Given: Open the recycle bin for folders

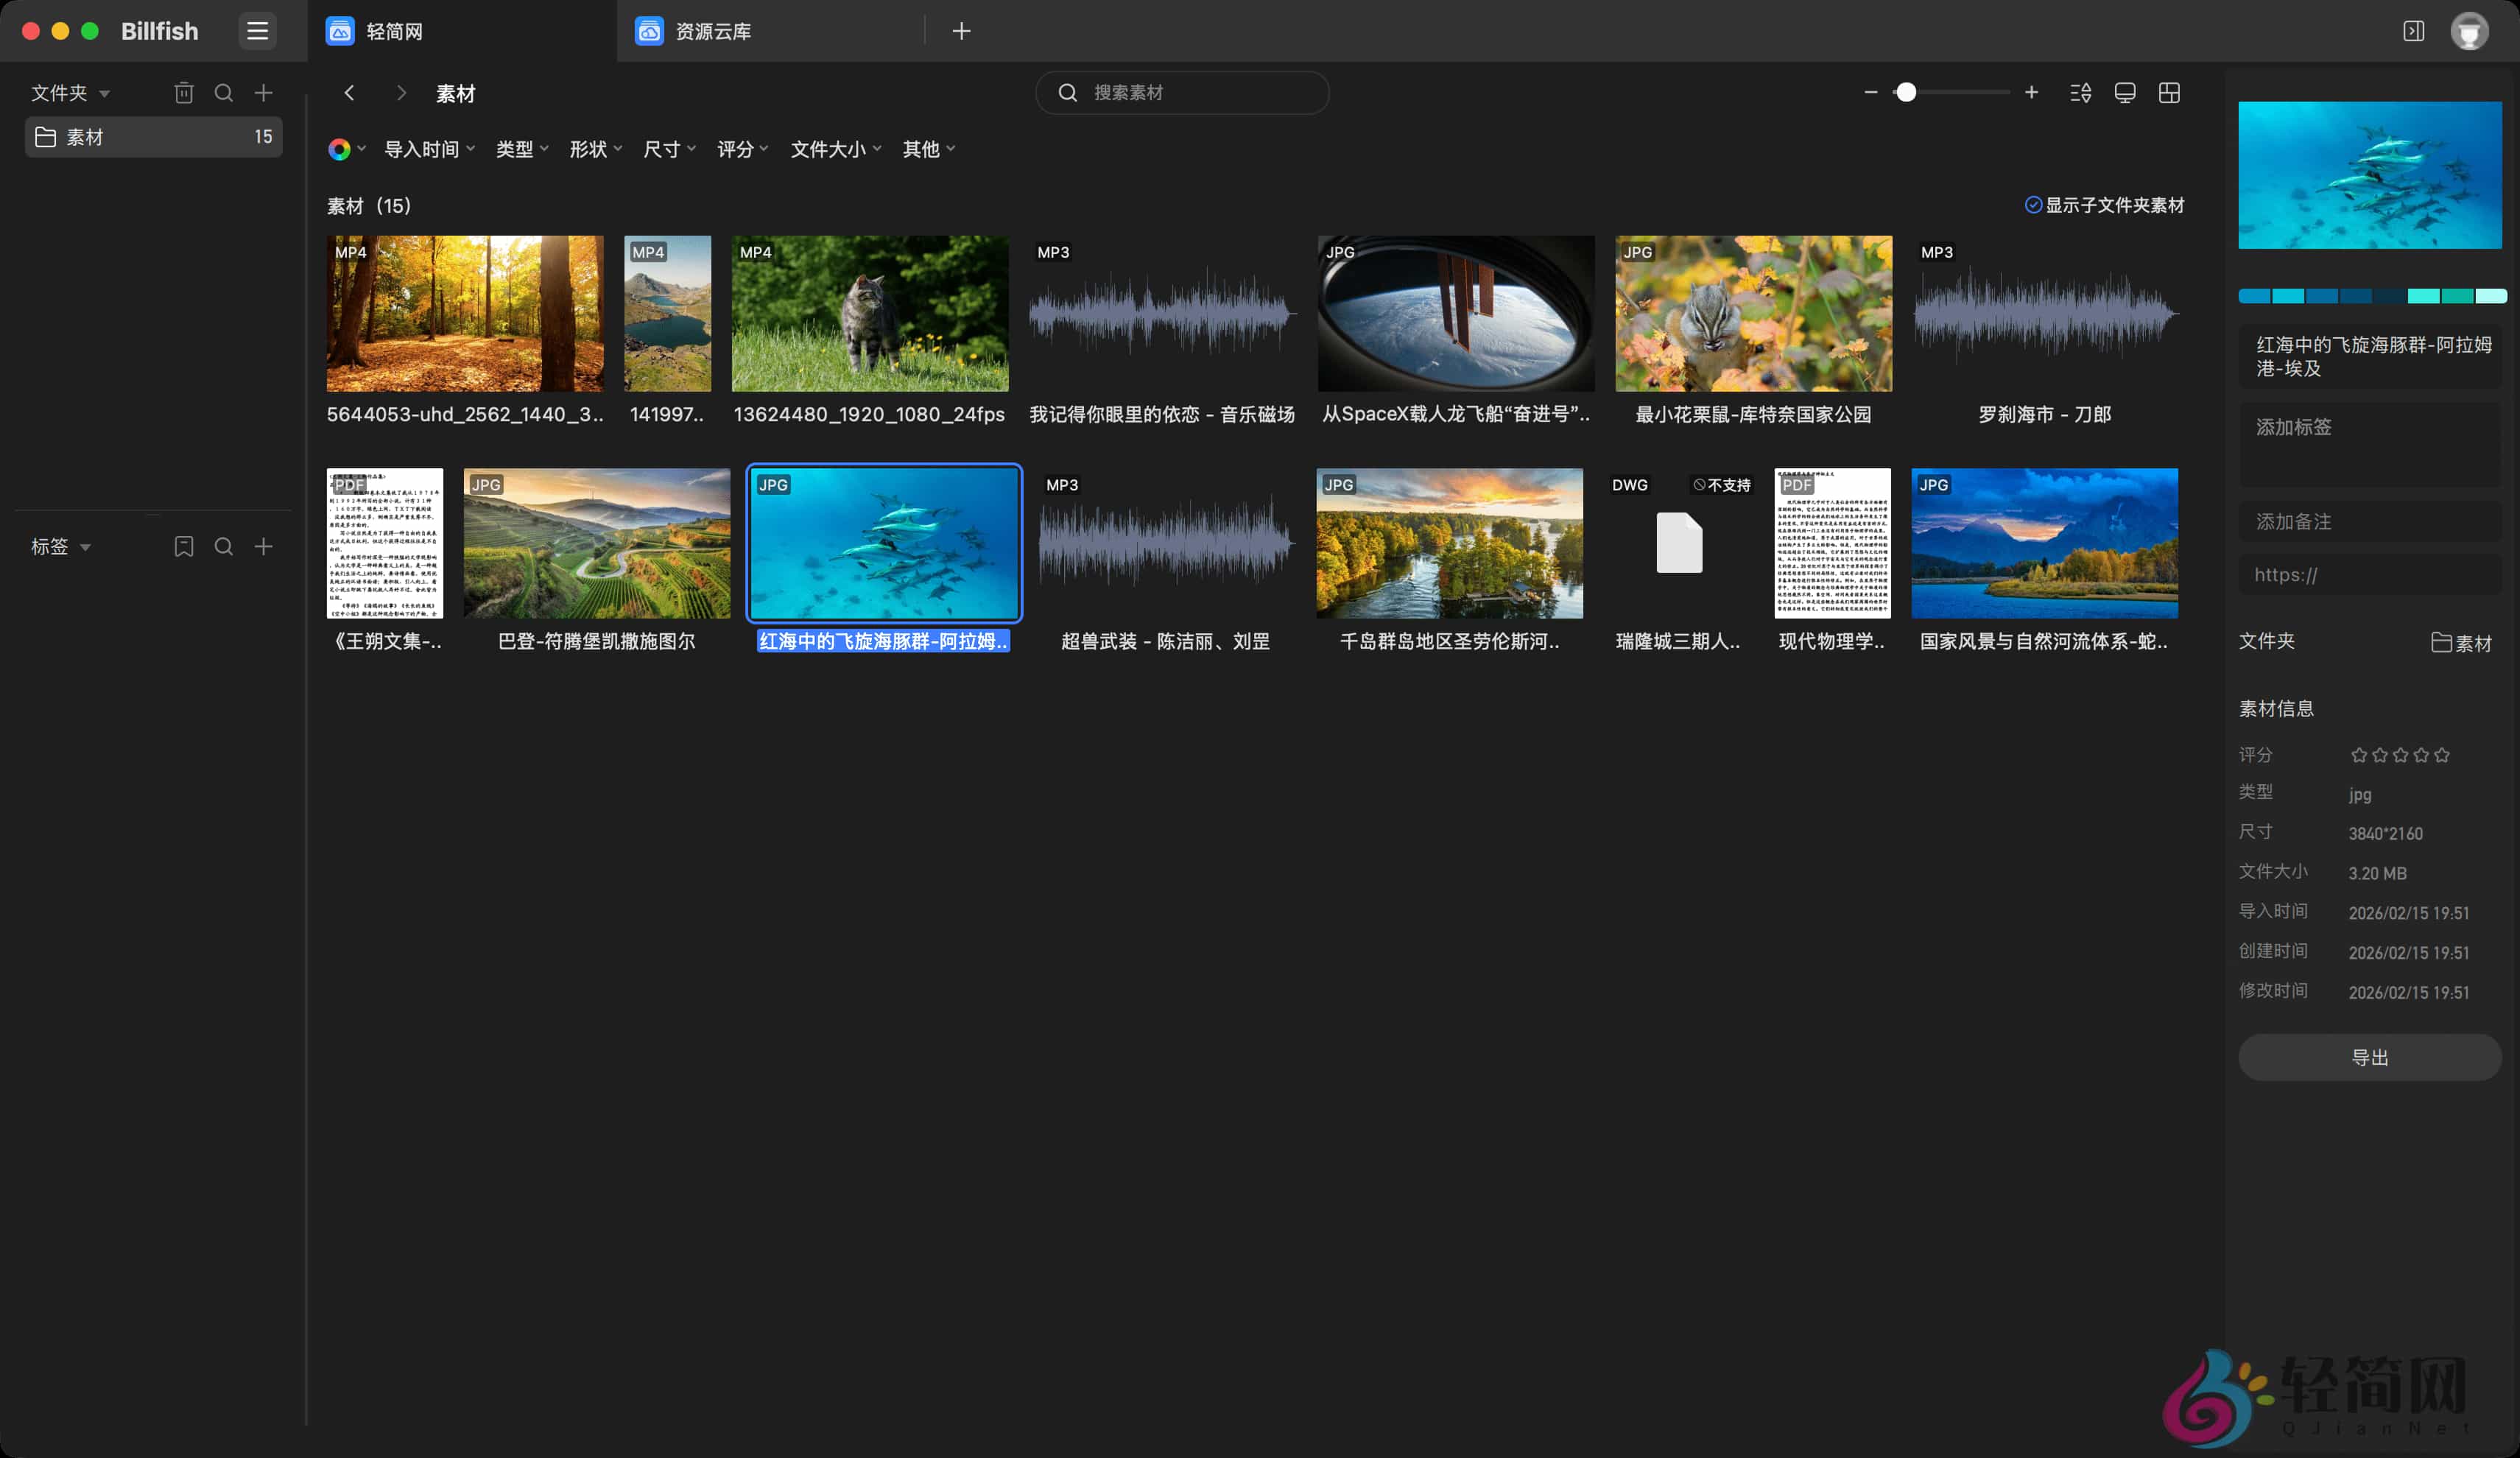Looking at the screenshot, I should click(184, 92).
